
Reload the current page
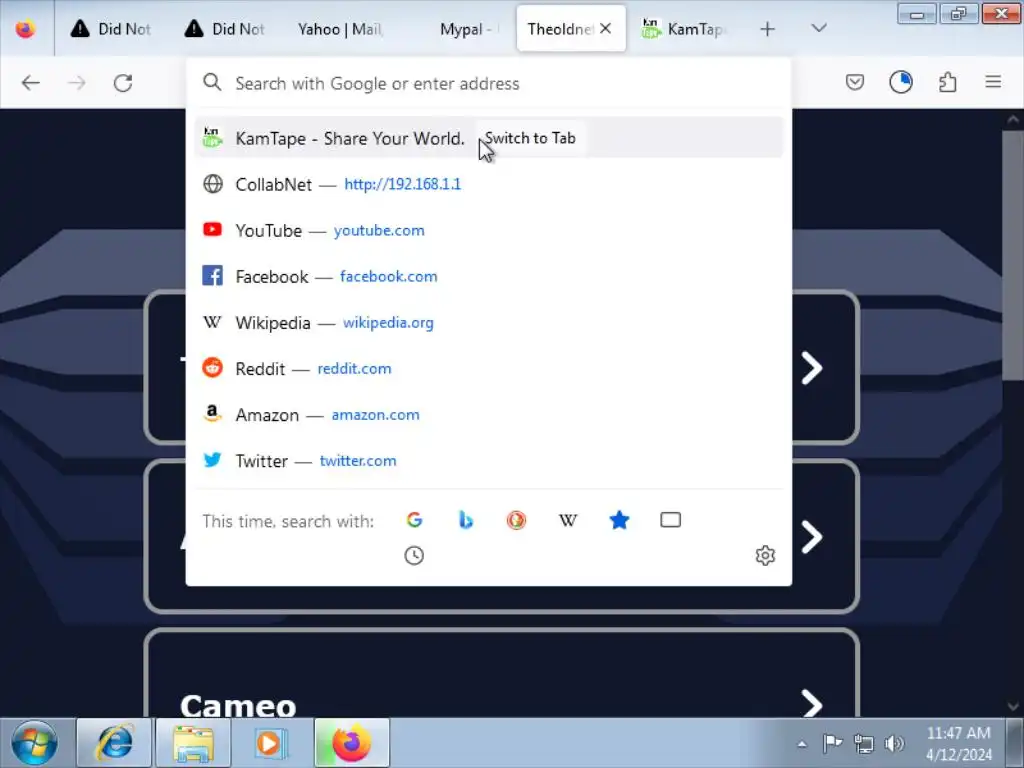pos(123,83)
